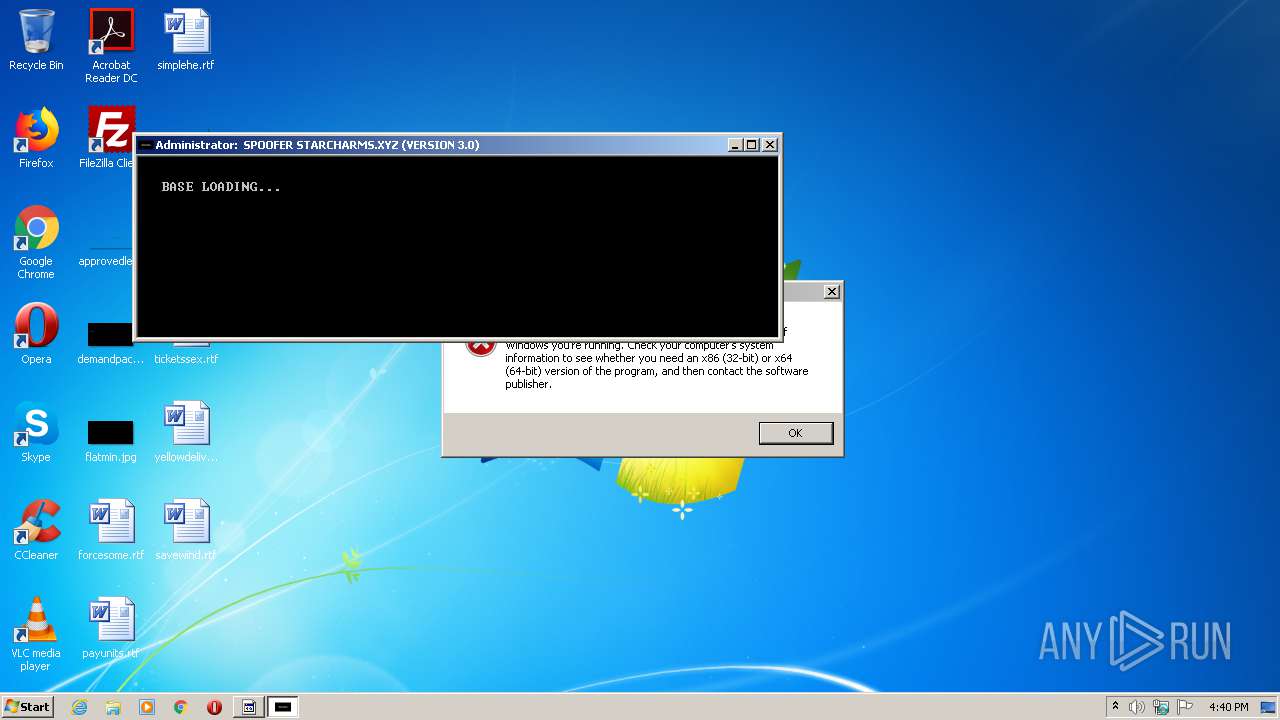This screenshot has height=720, width=1280.
Task: Open FileZilla Client desktop shortcut
Action: click(x=108, y=138)
